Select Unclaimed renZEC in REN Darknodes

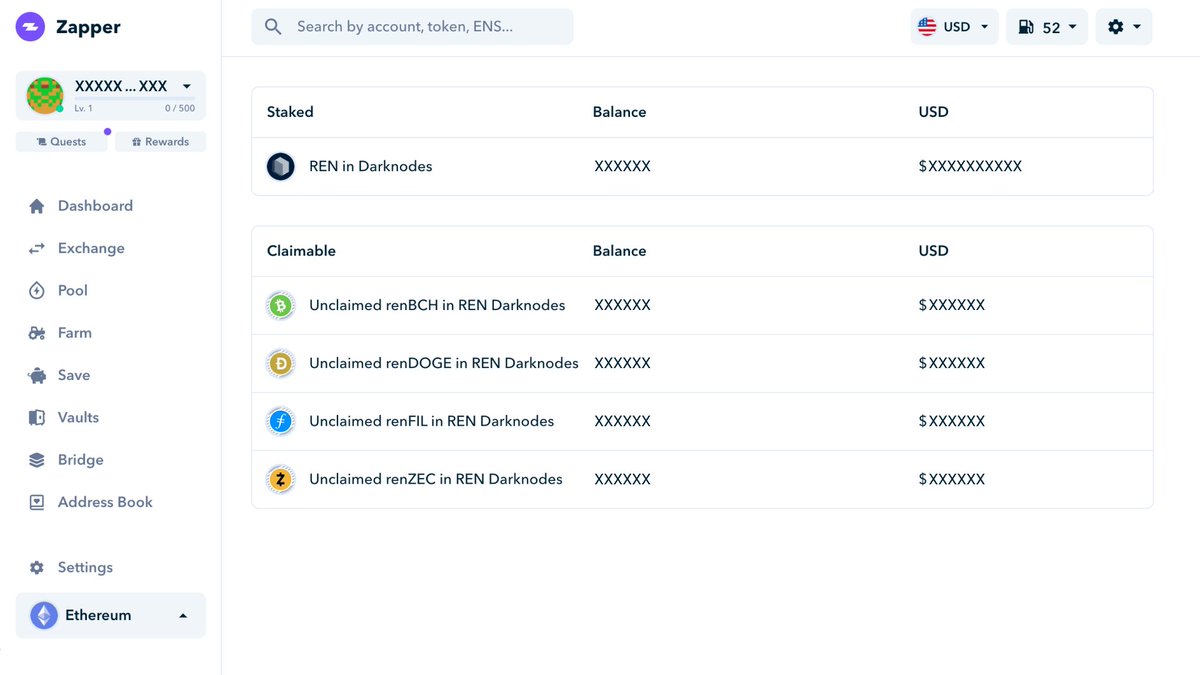click(x=702, y=479)
